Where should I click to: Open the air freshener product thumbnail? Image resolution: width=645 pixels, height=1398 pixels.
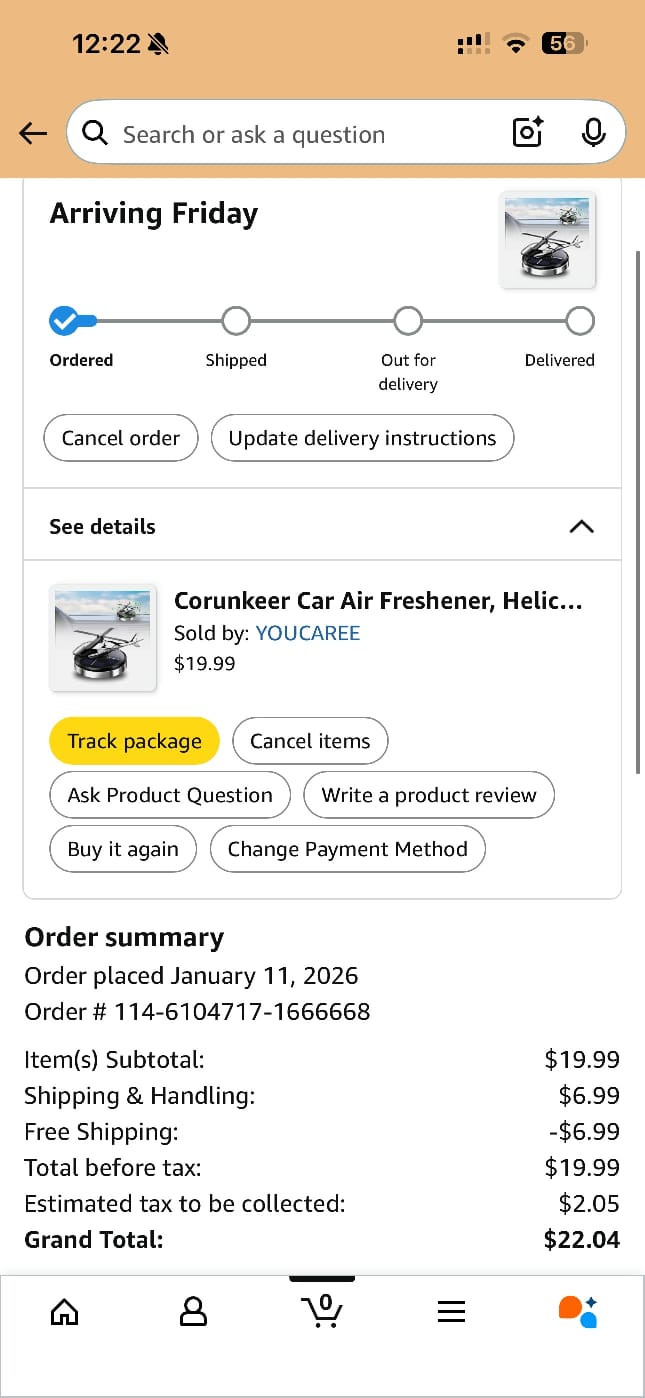(103, 638)
